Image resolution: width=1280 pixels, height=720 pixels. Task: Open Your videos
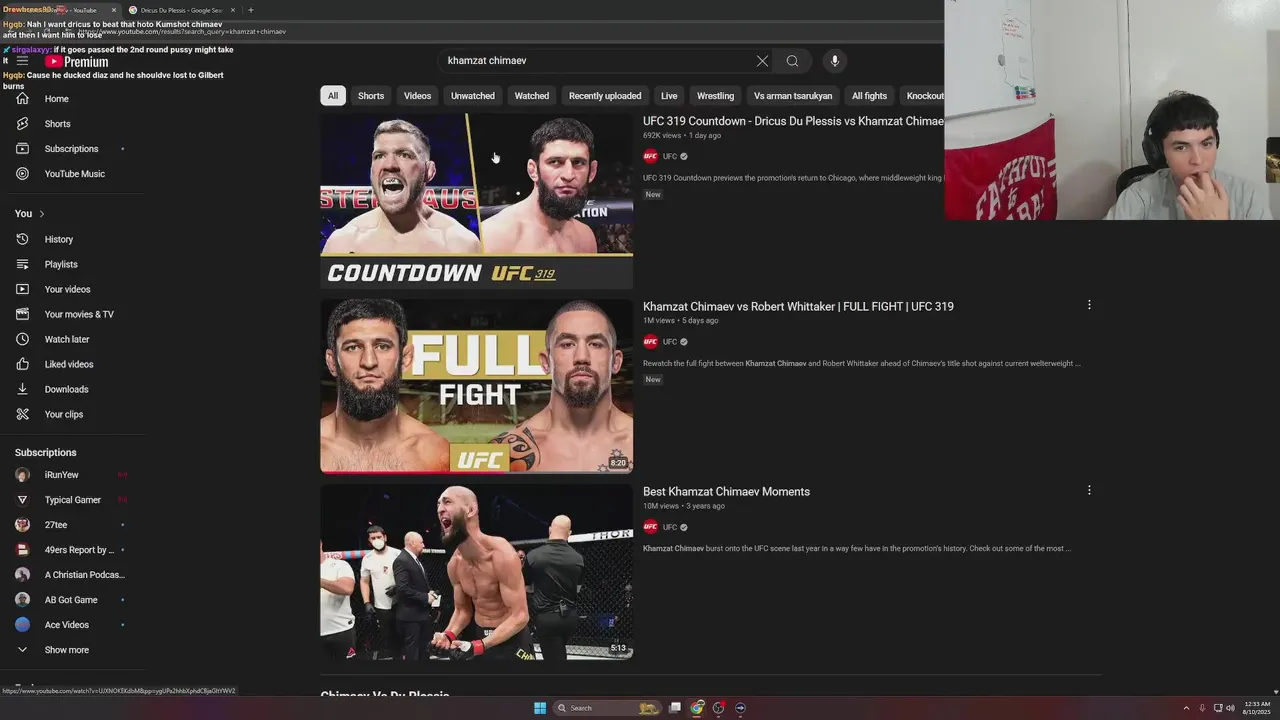point(72,290)
